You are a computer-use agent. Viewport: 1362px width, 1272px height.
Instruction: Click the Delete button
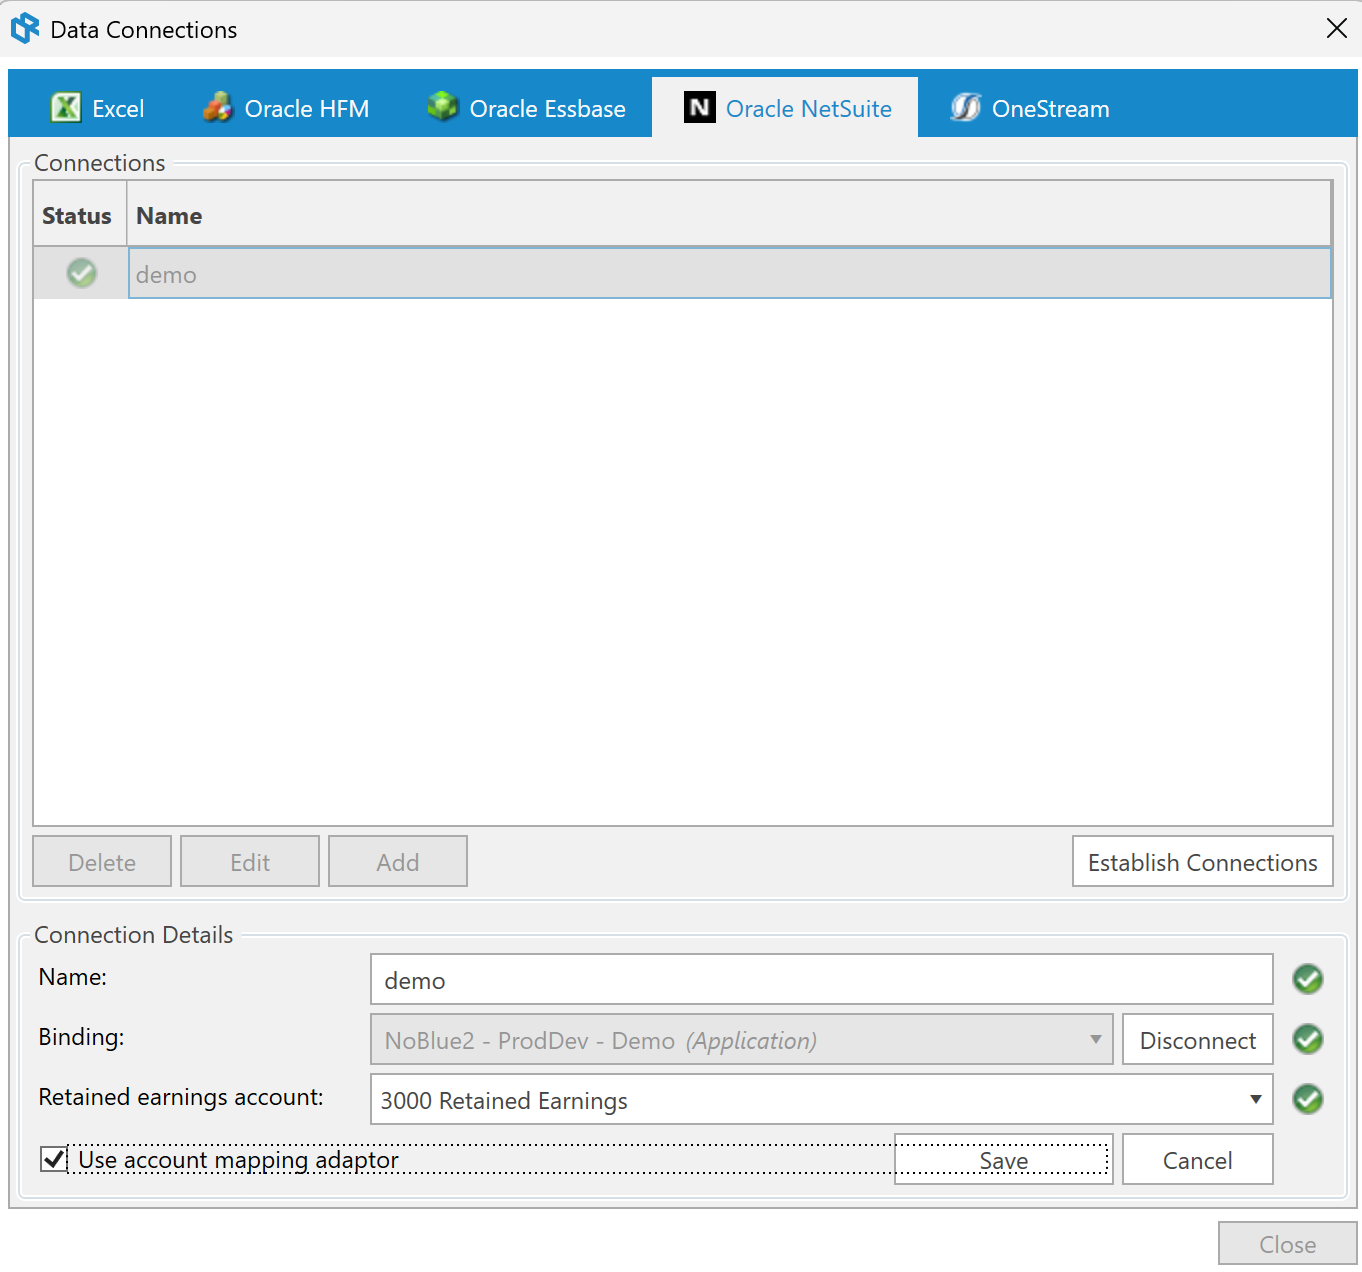[x=102, y=861]
